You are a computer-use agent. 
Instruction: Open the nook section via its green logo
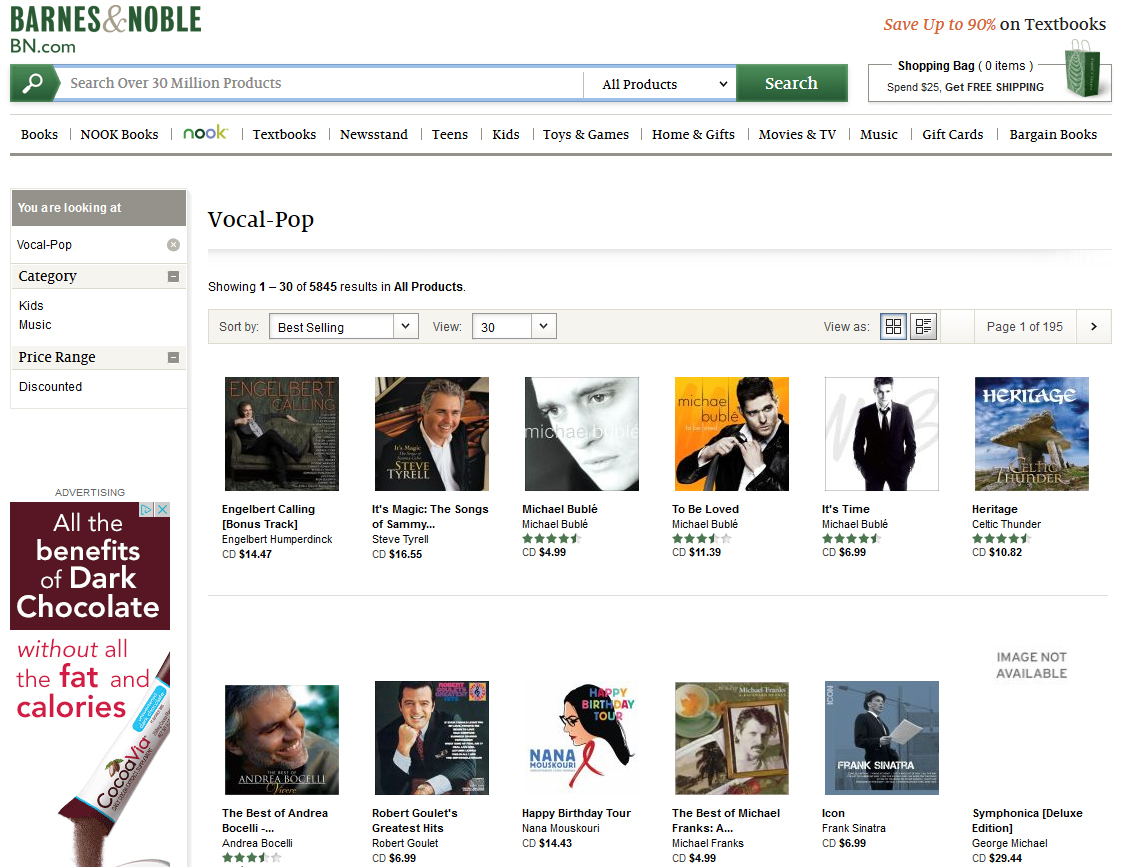click(204, 132)
